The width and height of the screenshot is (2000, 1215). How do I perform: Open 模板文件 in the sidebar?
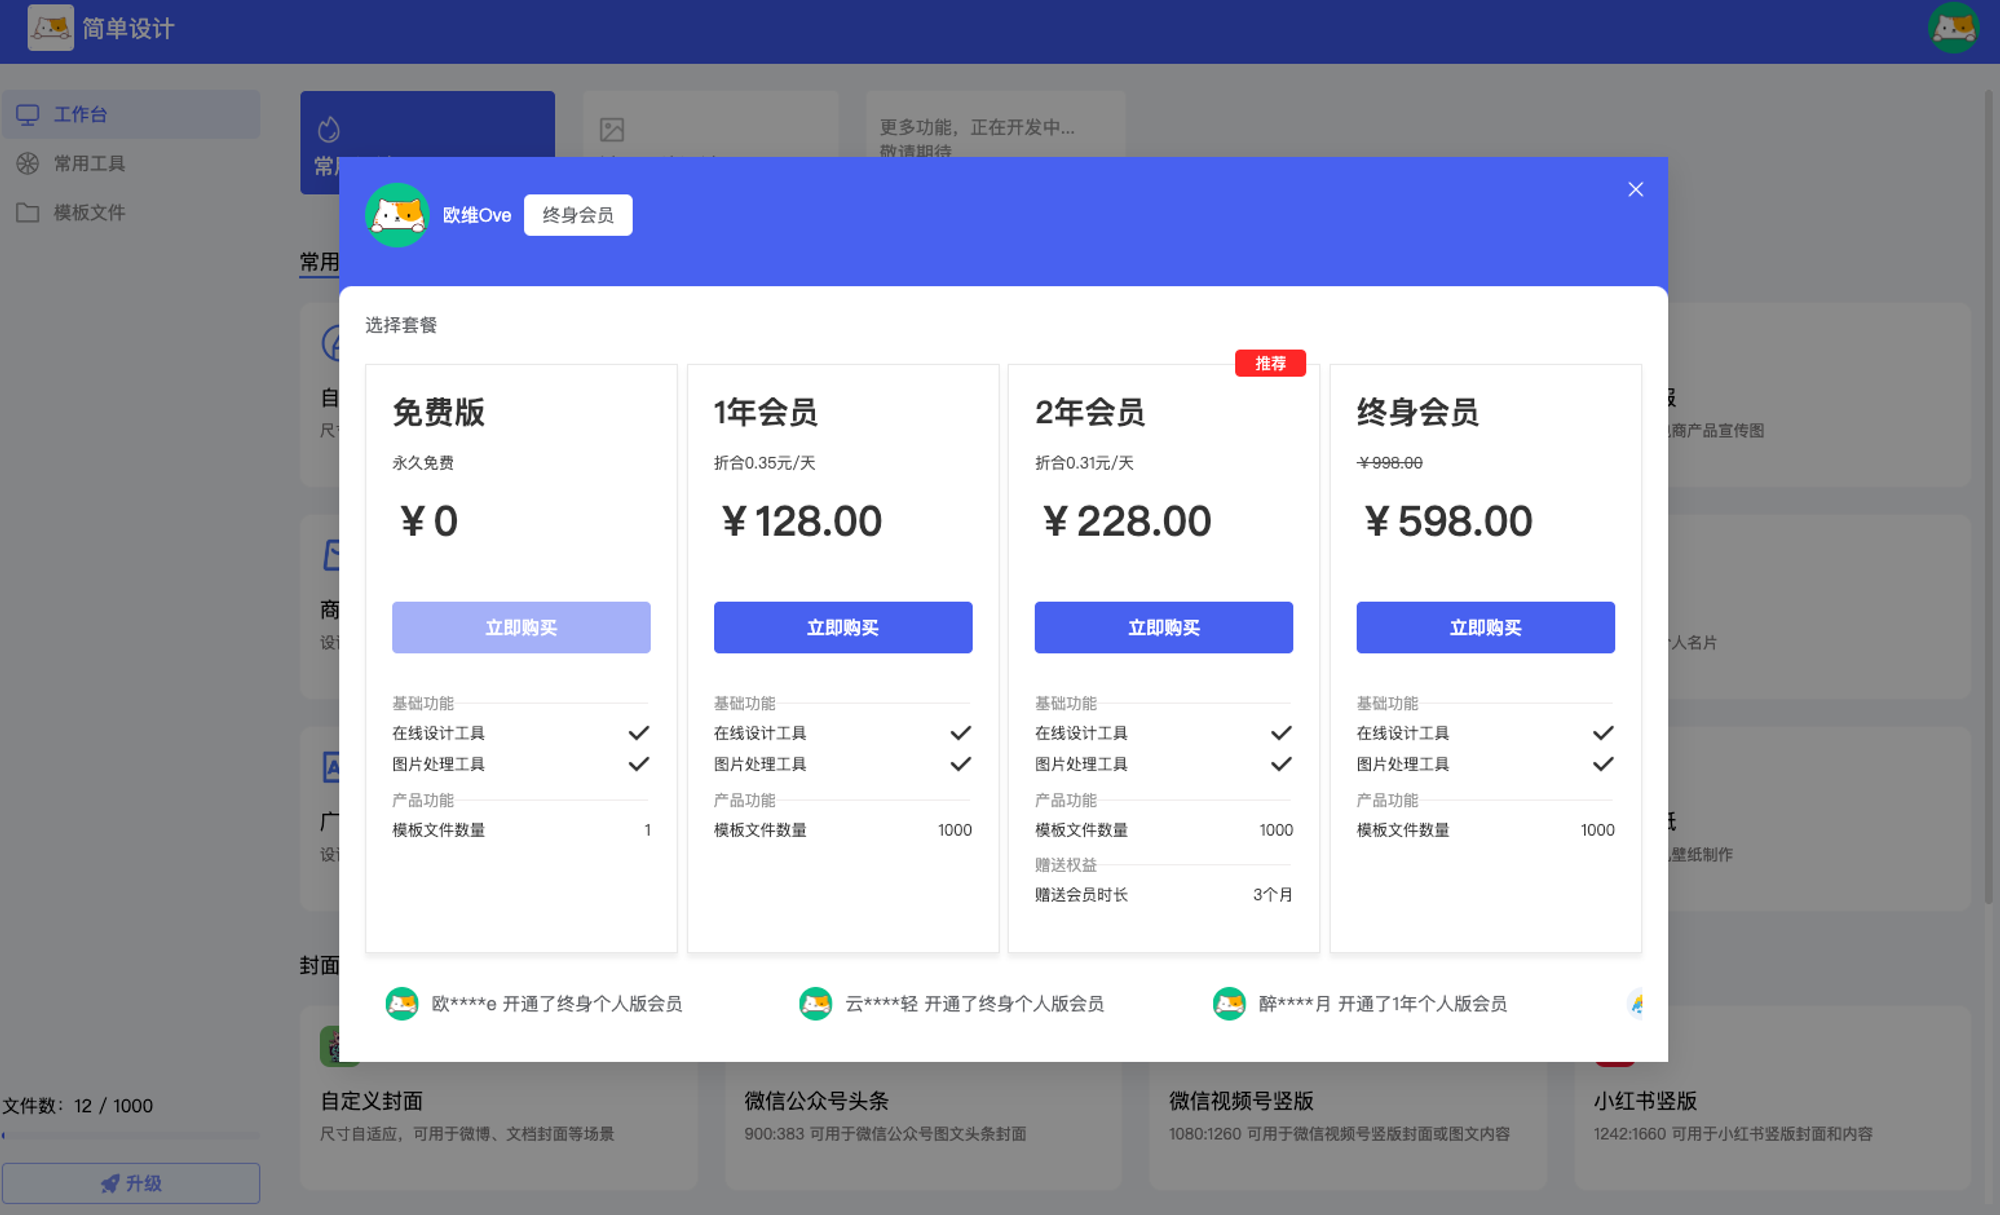click(89, 212)
